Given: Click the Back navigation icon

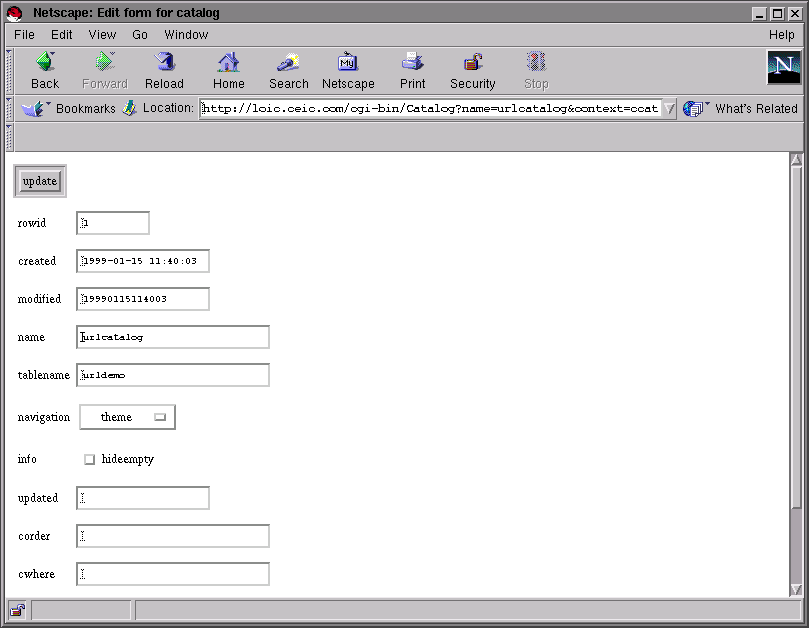Looking at the screenshot, I should point(45,70).
